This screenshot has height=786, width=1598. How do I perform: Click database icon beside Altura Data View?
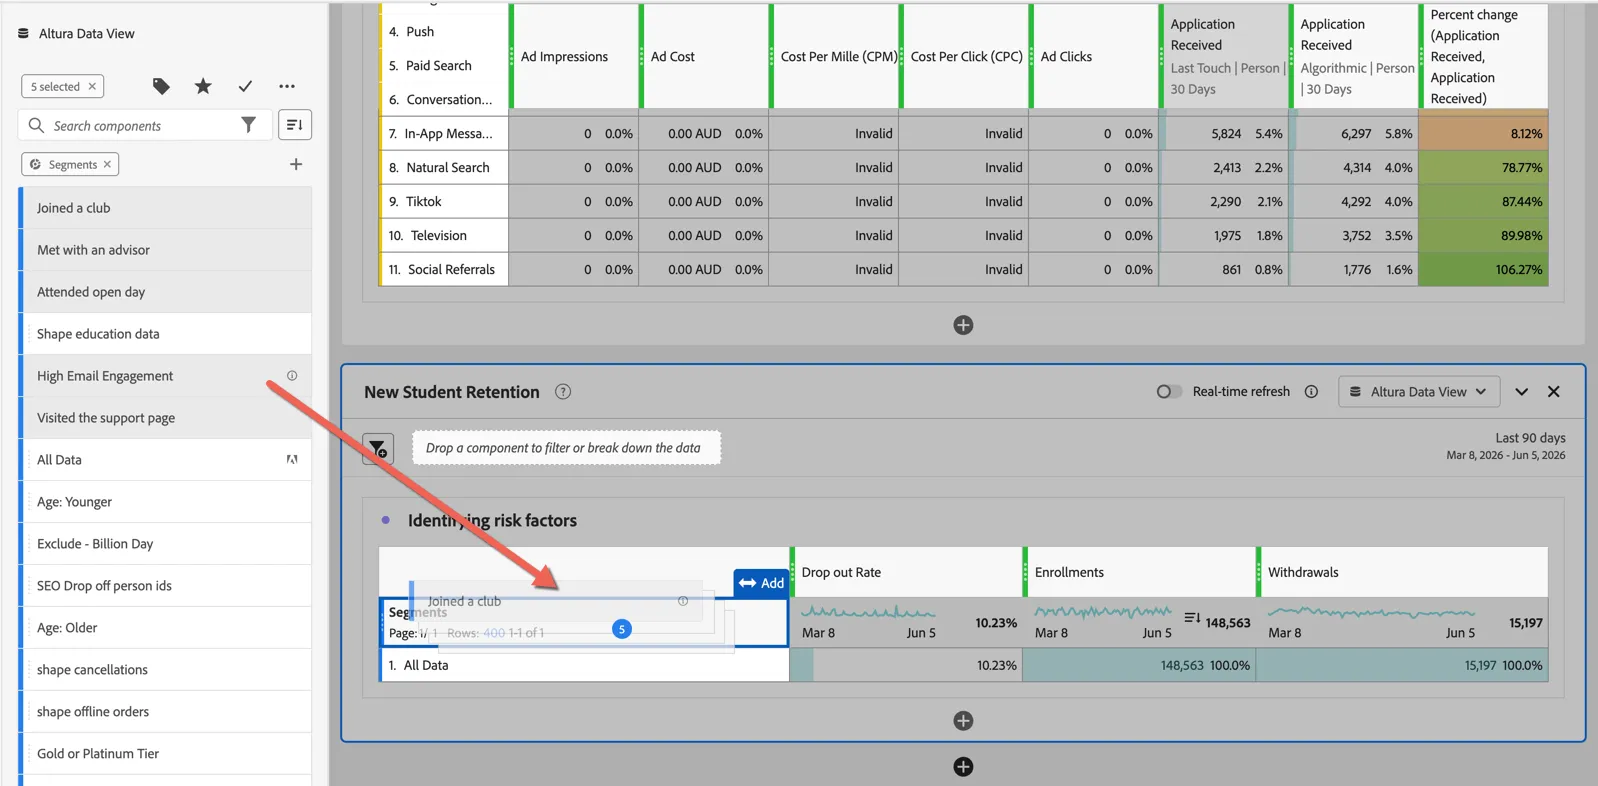(x=23, y=33)
